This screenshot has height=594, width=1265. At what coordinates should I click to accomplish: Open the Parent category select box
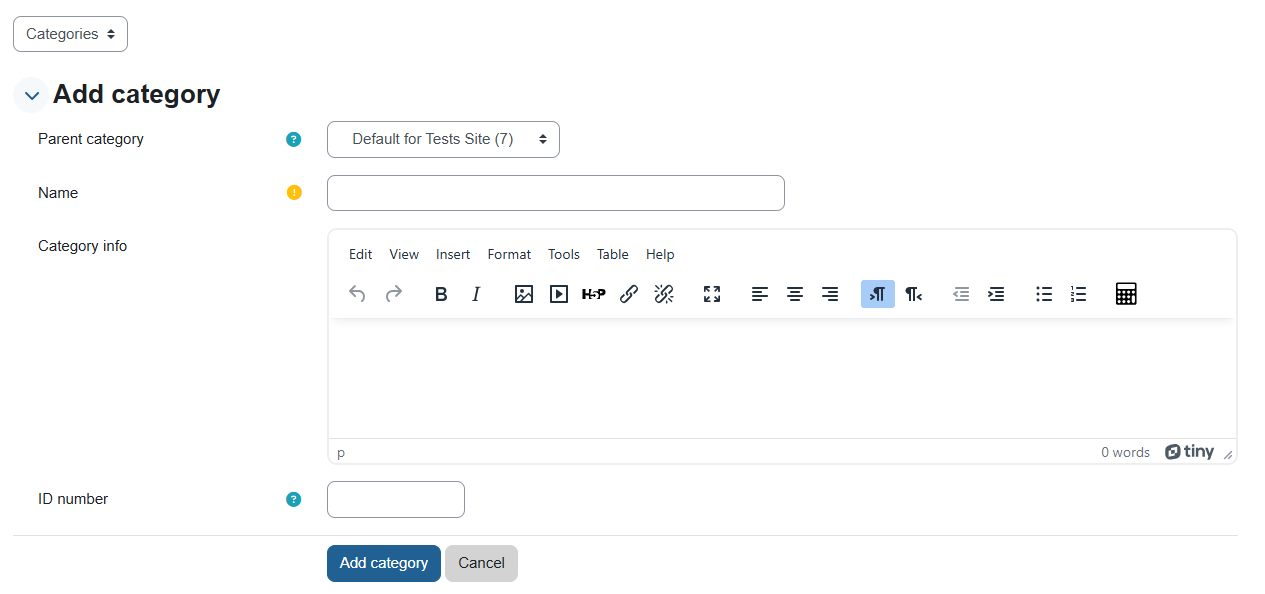click(x=443, y=139)
